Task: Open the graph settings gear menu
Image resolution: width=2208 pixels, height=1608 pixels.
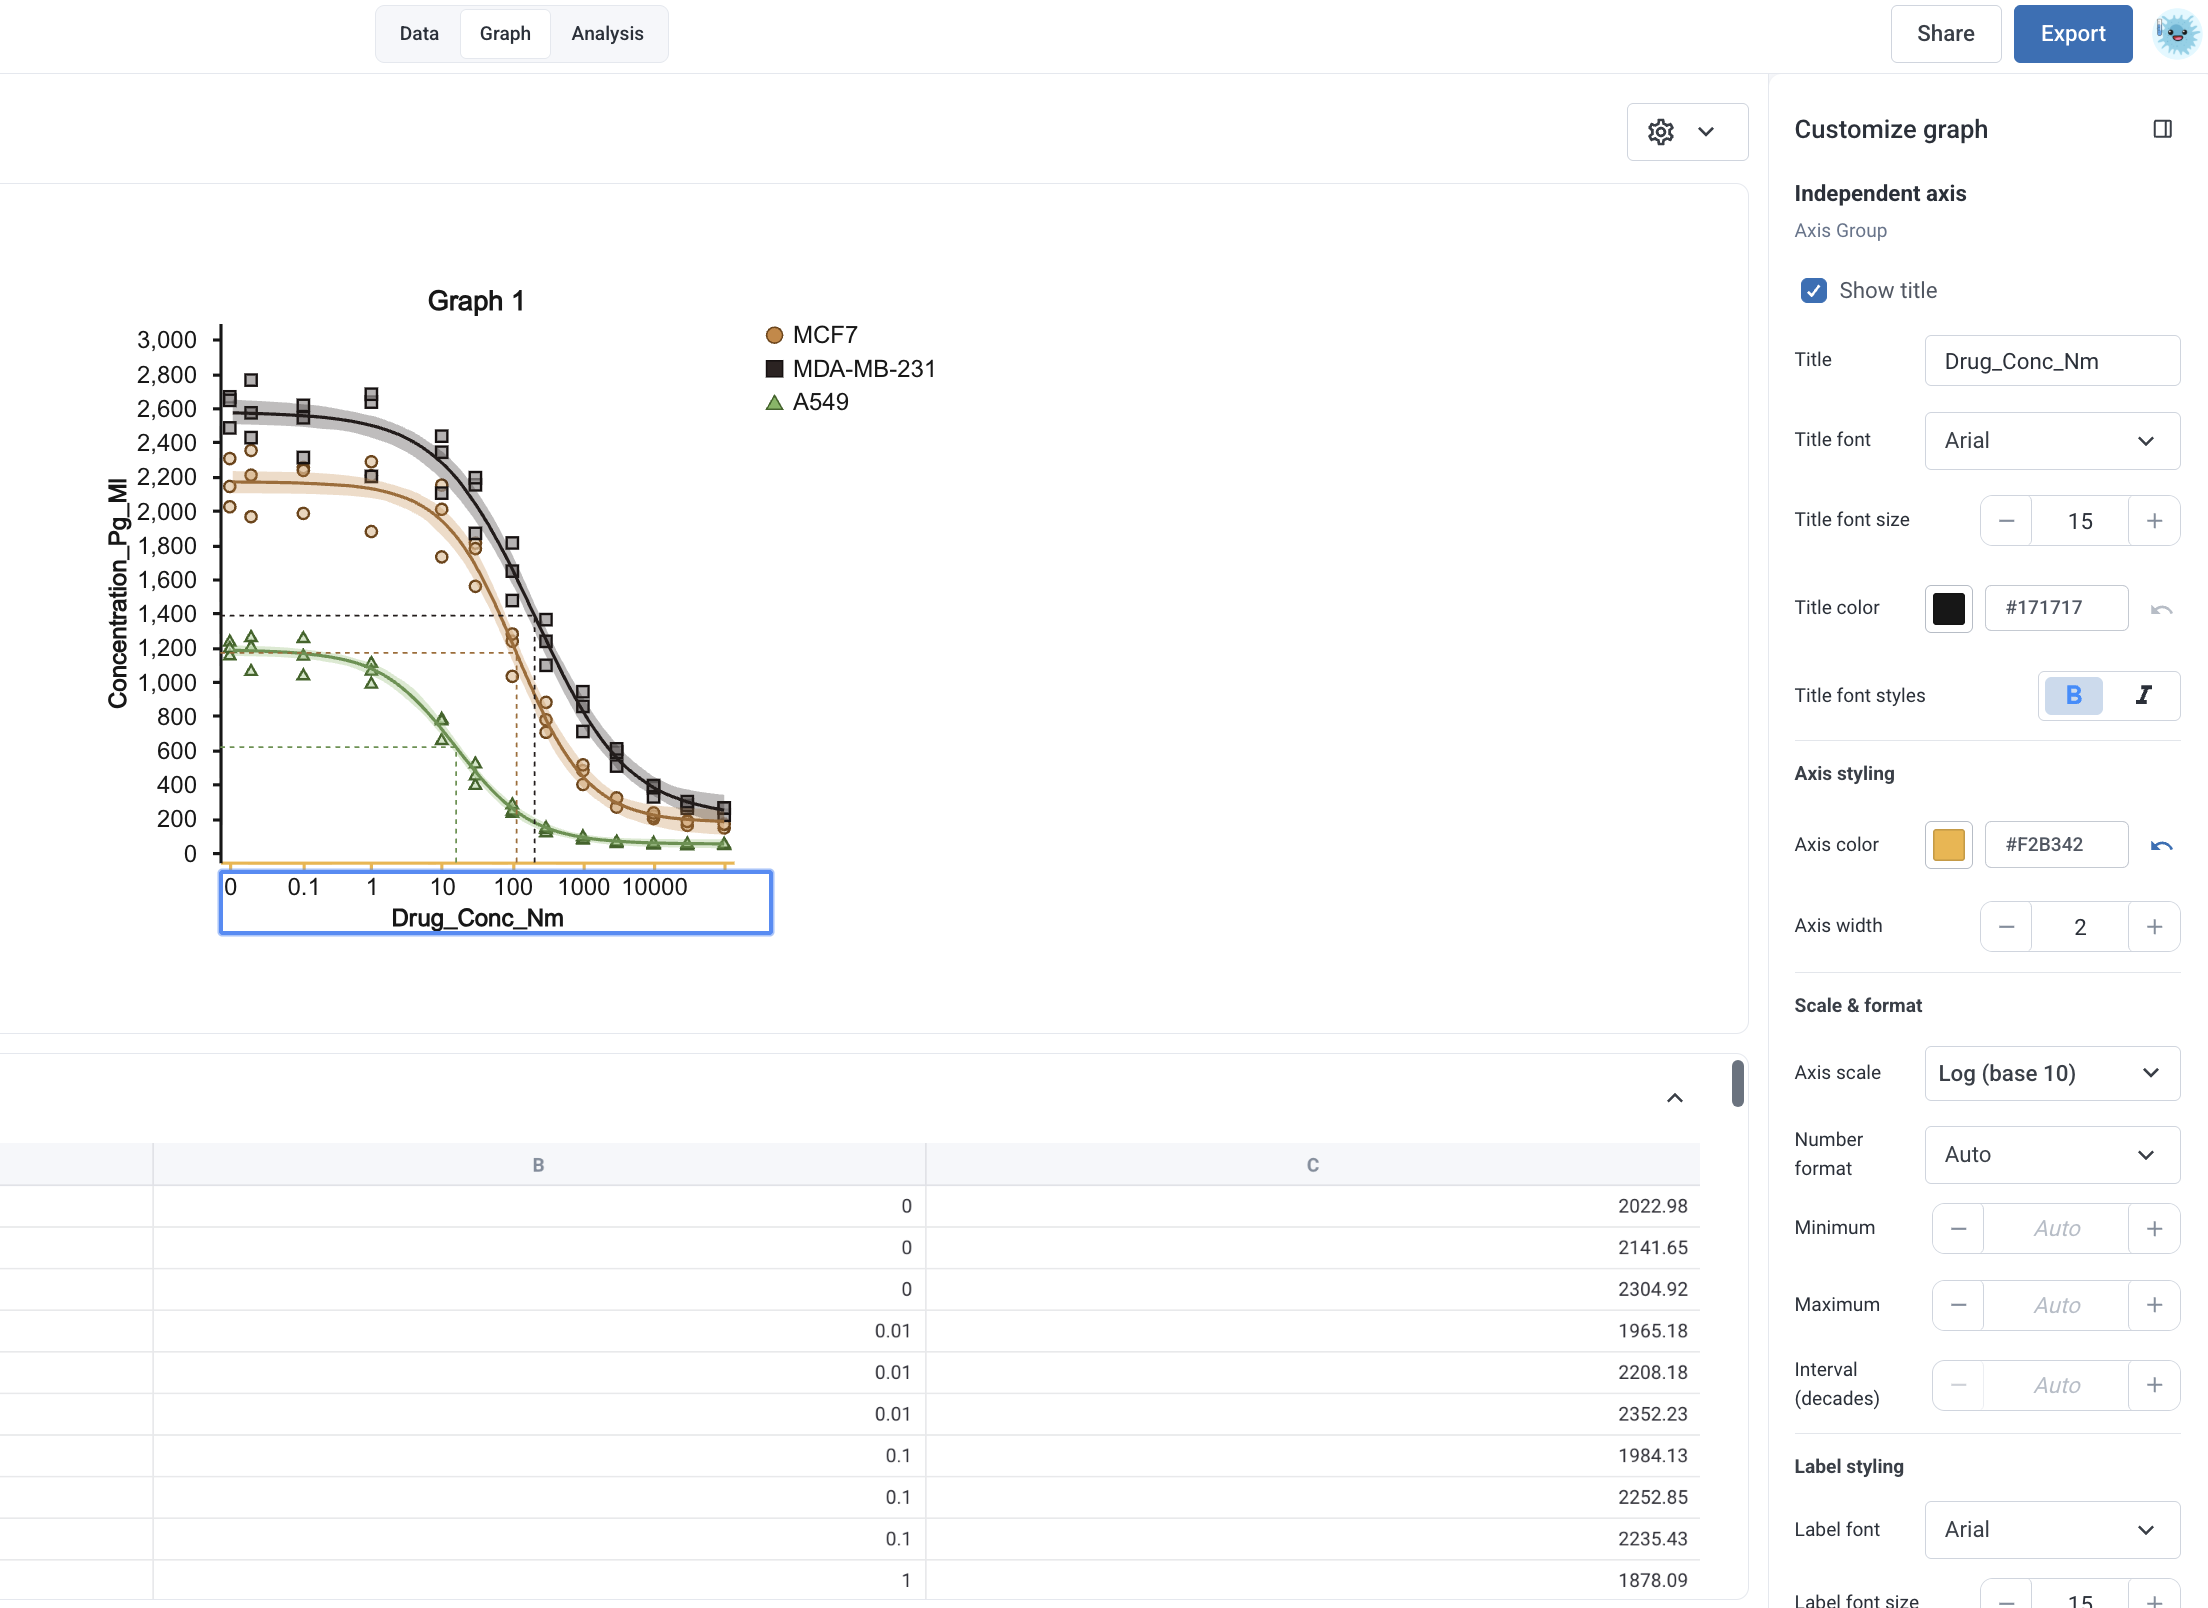Action: pos(1687,132)
